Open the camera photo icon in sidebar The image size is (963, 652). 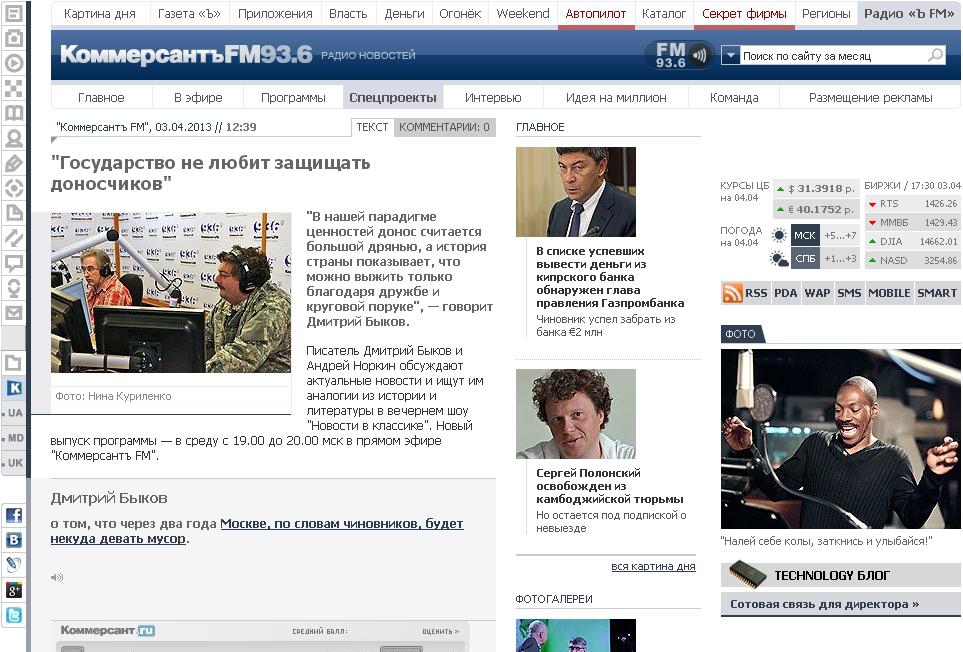tap(14, 38)
